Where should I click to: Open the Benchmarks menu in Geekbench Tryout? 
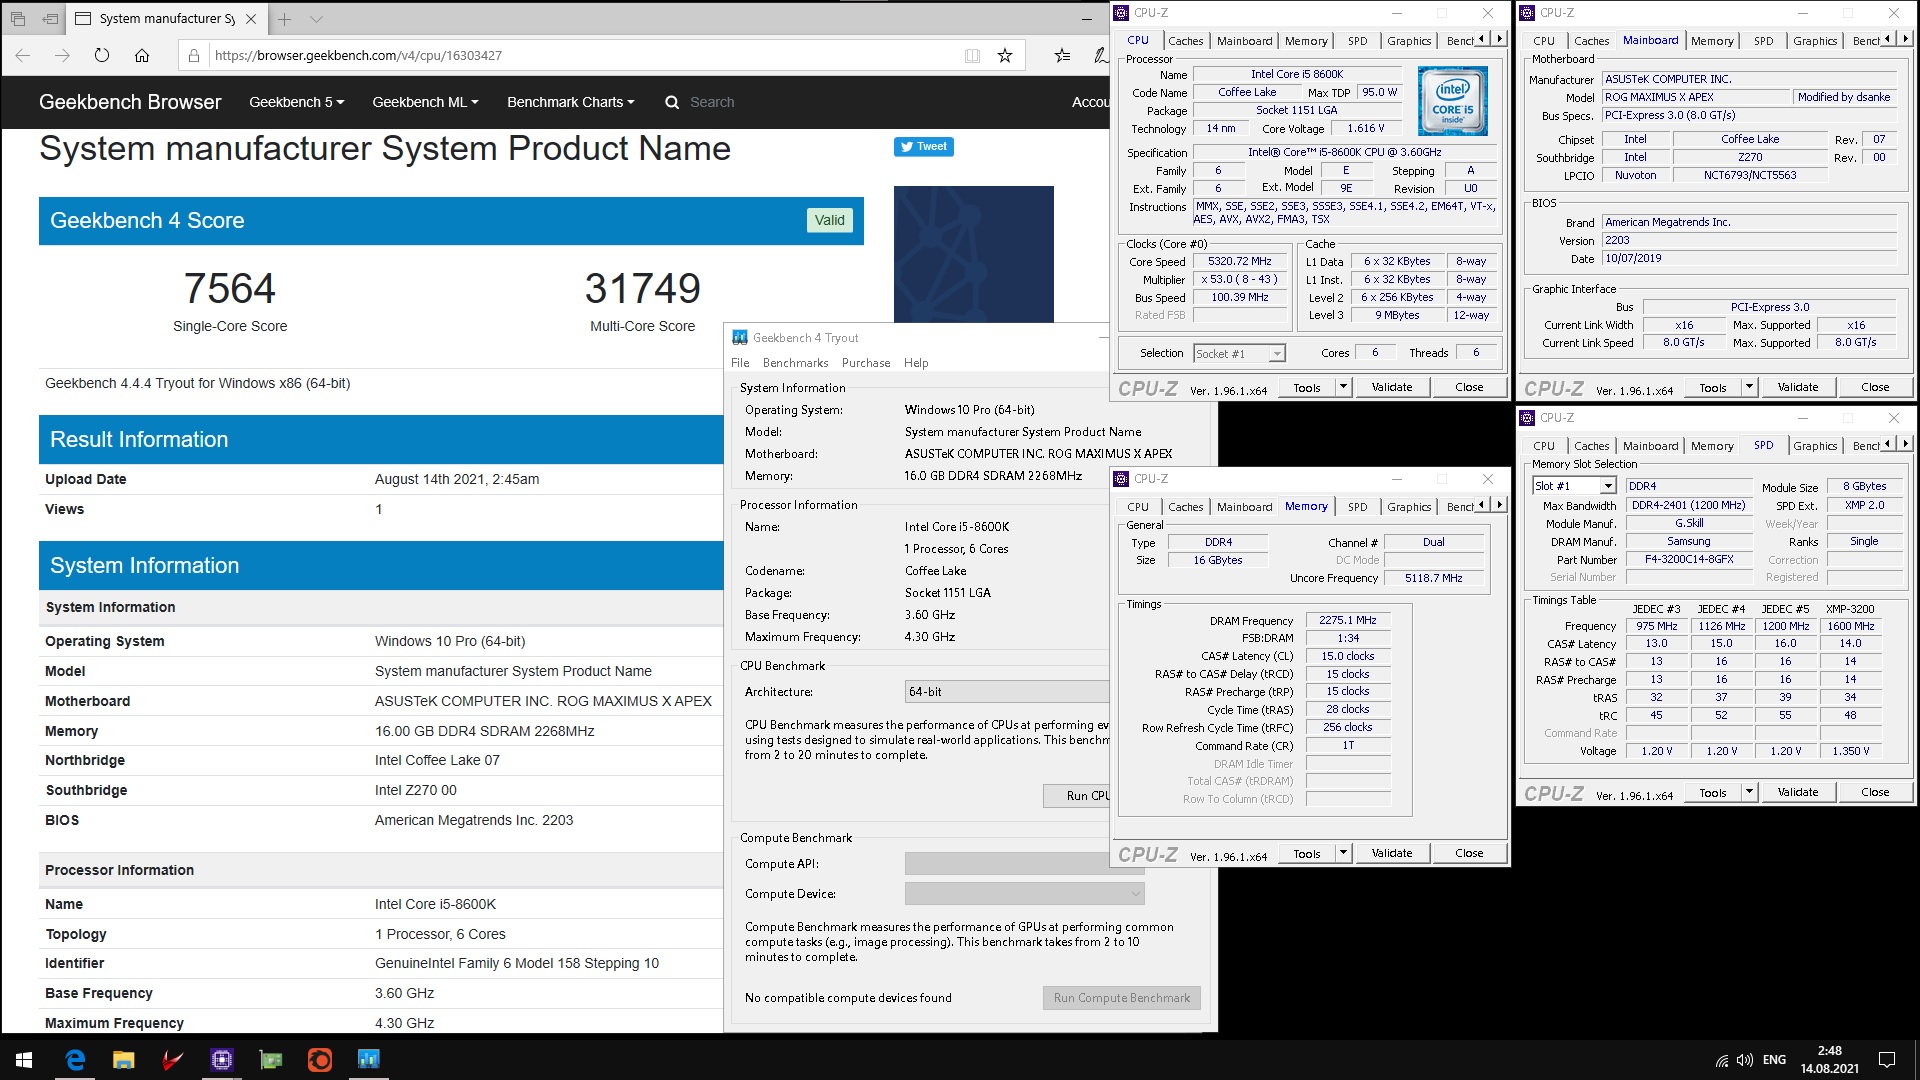795,363
